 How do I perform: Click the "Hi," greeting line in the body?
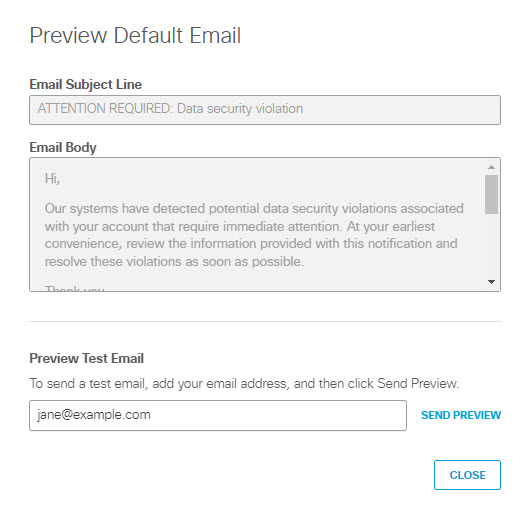coord(52,179)
